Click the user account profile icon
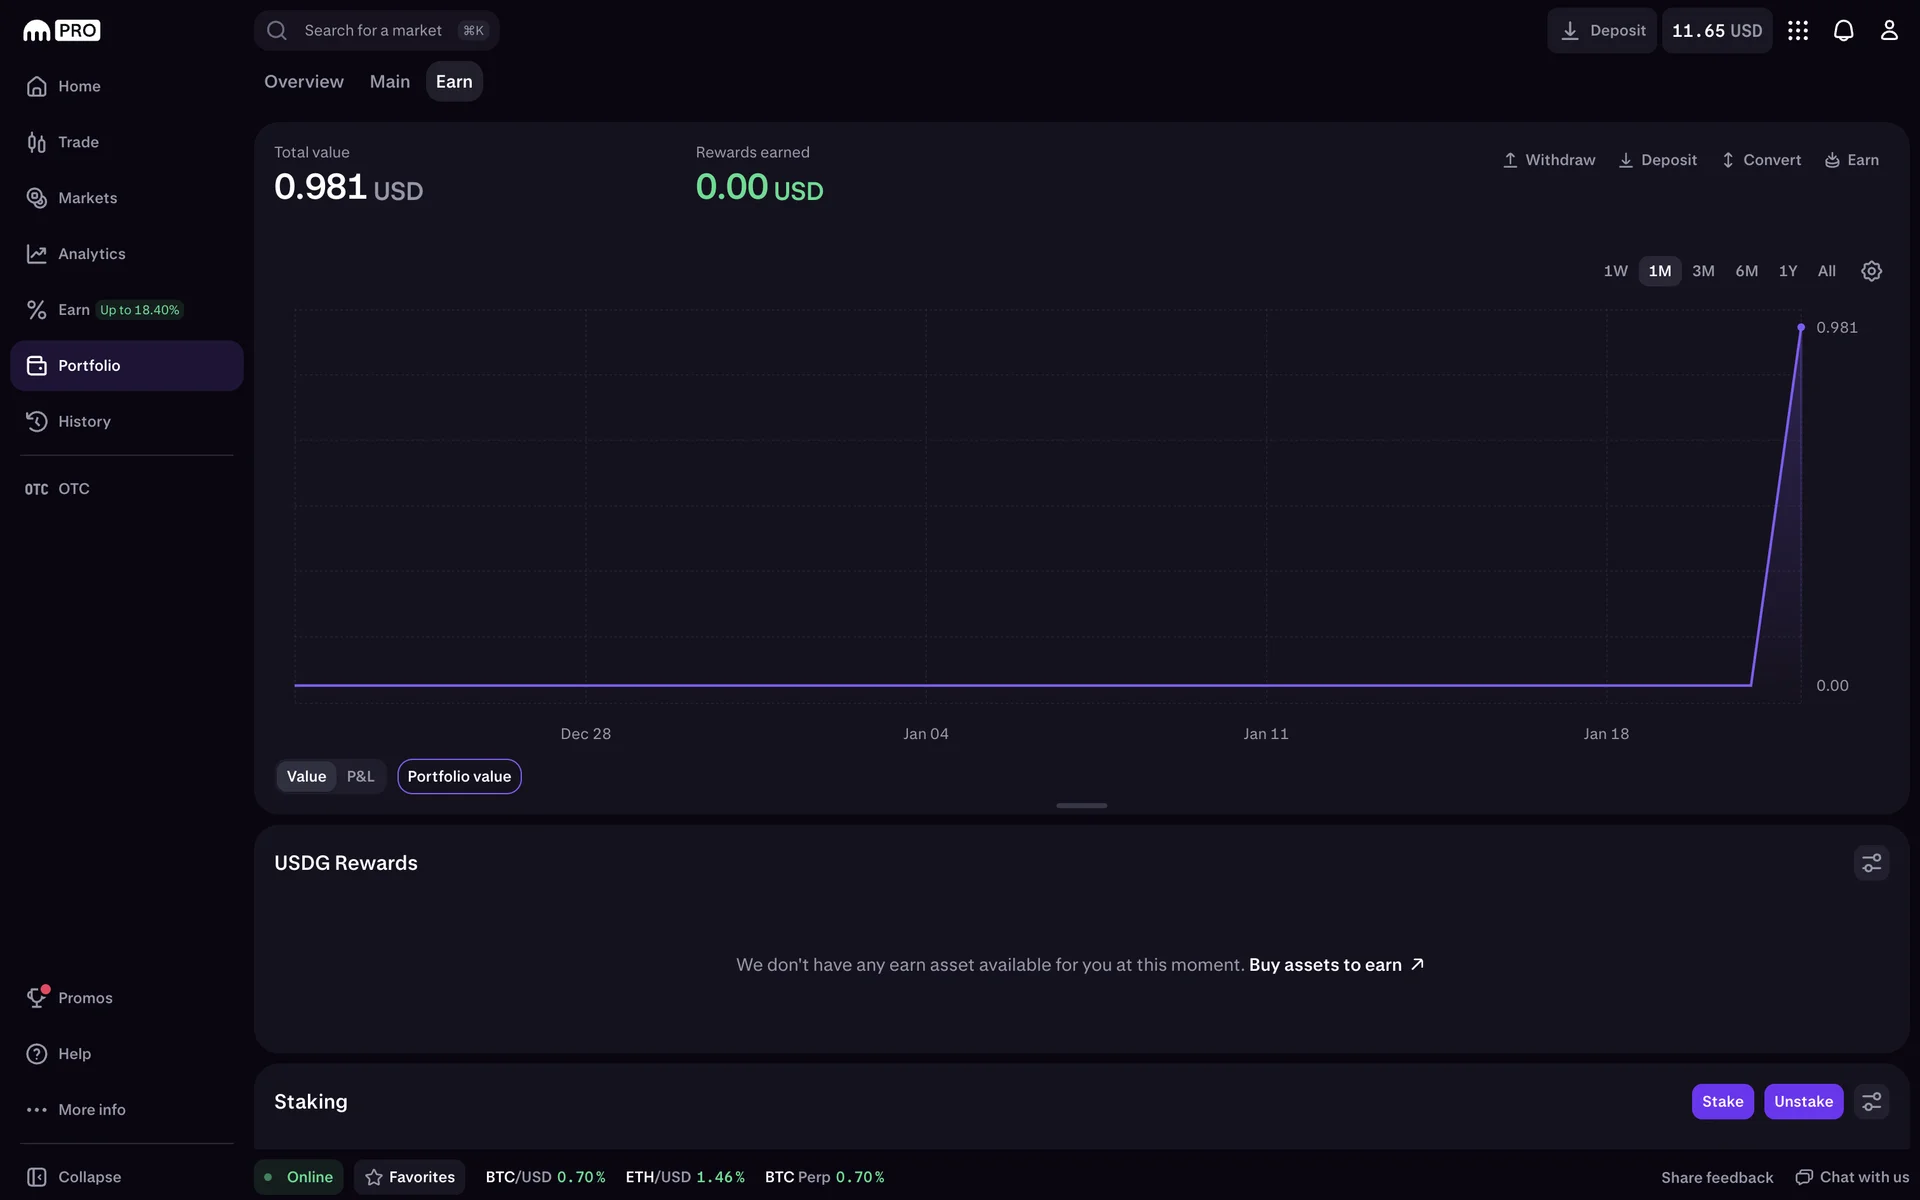1920x1200 pixels. coord(1888,31)
